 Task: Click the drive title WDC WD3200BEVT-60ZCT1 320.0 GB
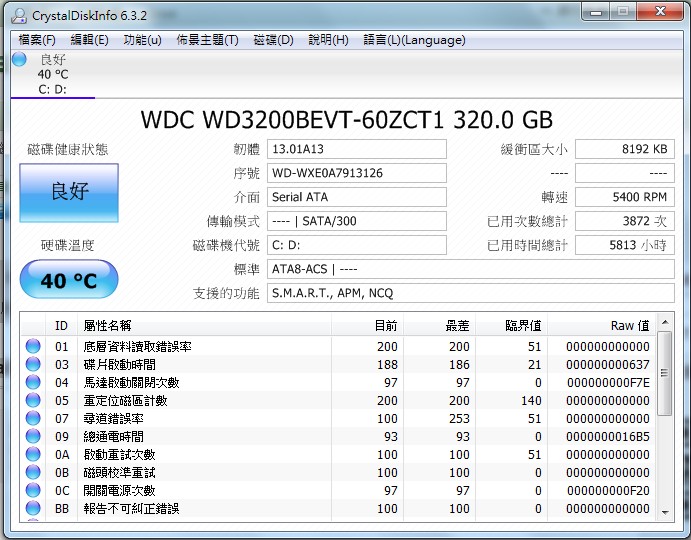click(x=346, y=119)
